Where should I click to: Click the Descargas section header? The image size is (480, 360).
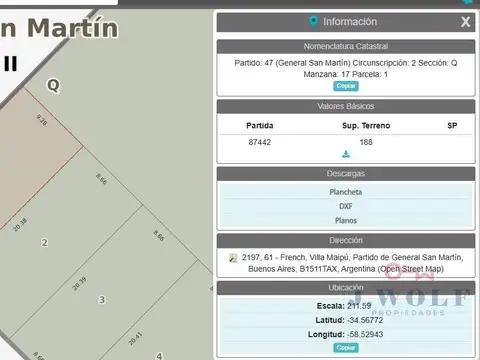(x=346, y=174)
